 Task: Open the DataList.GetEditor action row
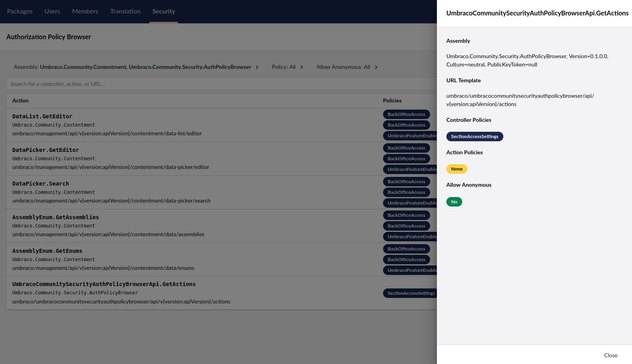pos(222,125)
